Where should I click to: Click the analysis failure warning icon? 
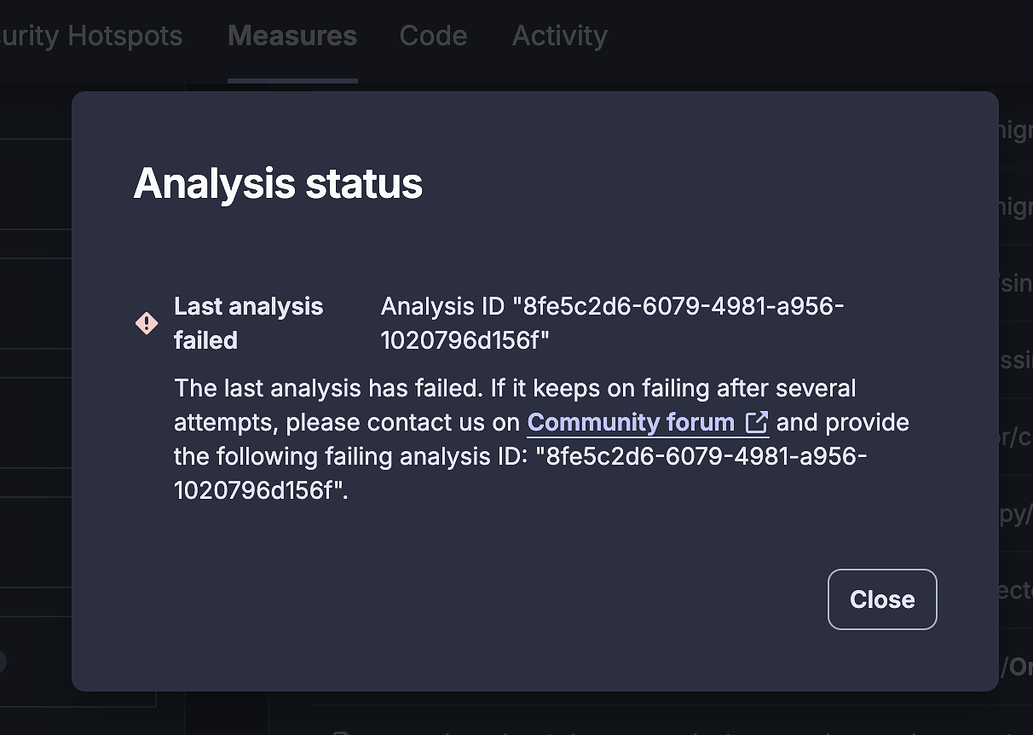[146, 323]
